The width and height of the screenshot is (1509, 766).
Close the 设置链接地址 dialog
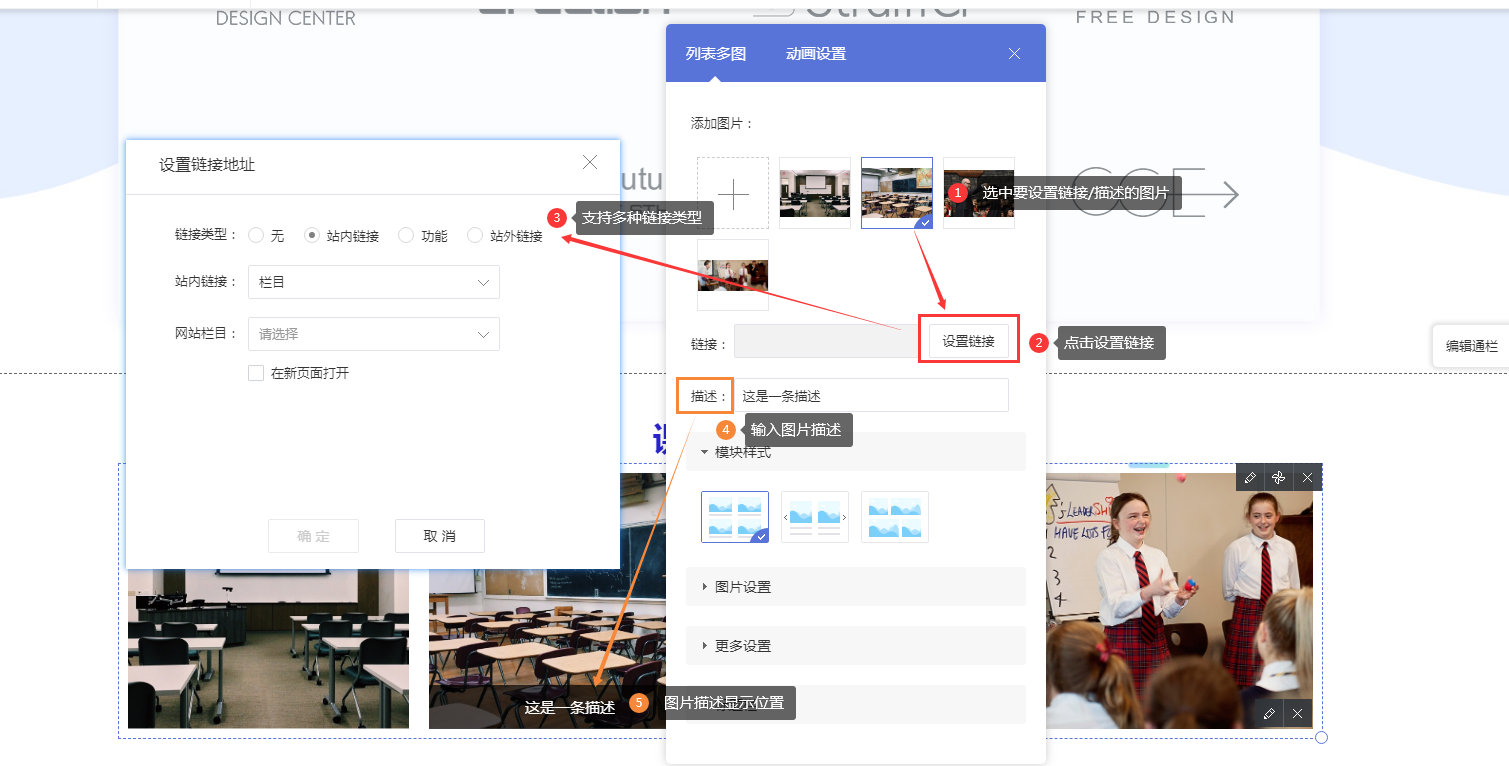pos(590,162)
